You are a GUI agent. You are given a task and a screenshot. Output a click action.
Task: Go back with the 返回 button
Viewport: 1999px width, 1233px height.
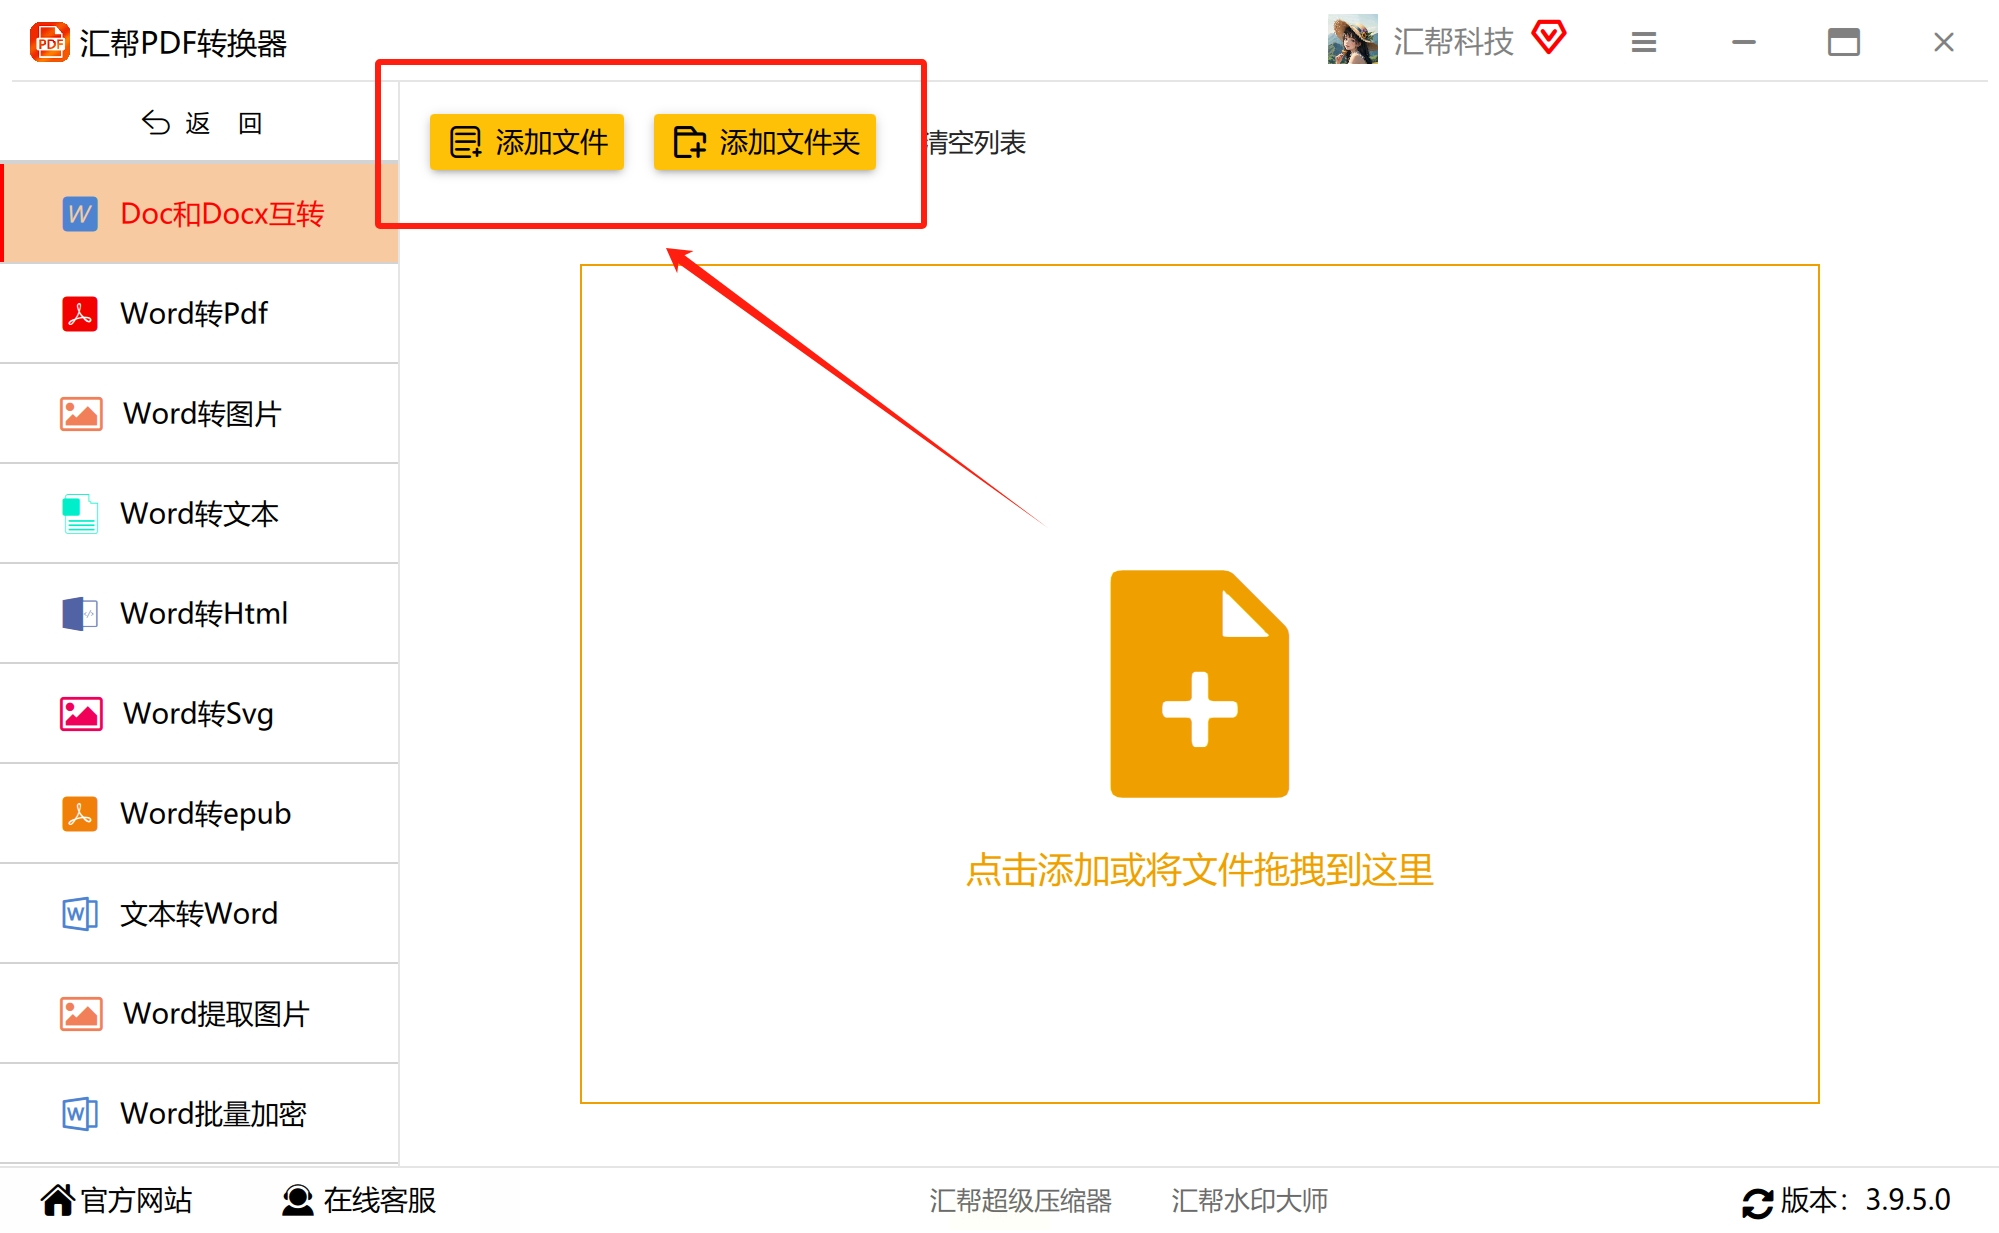pos(200,123)
